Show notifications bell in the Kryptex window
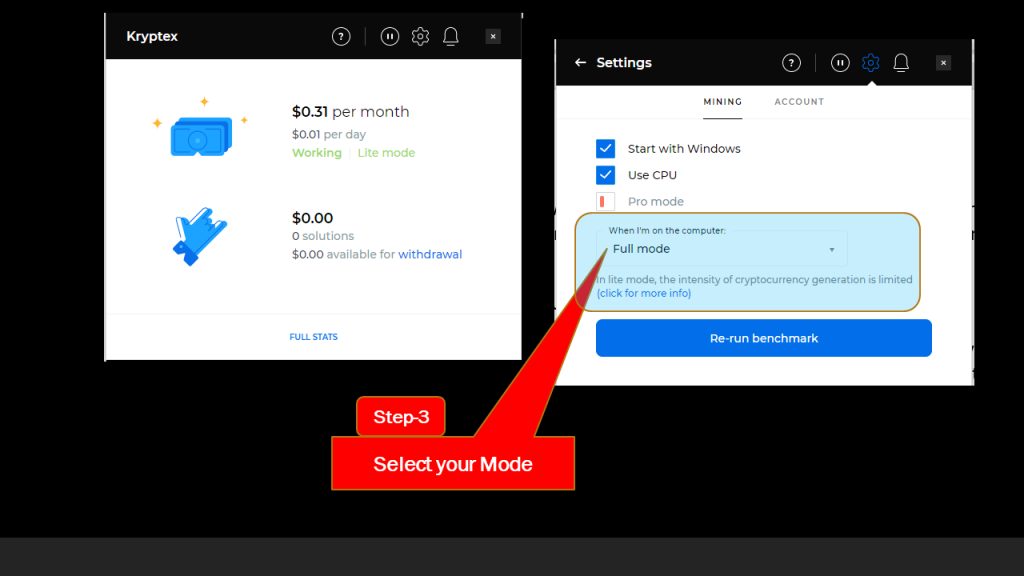The image size is (1024, 576). (x=451, y=37)
